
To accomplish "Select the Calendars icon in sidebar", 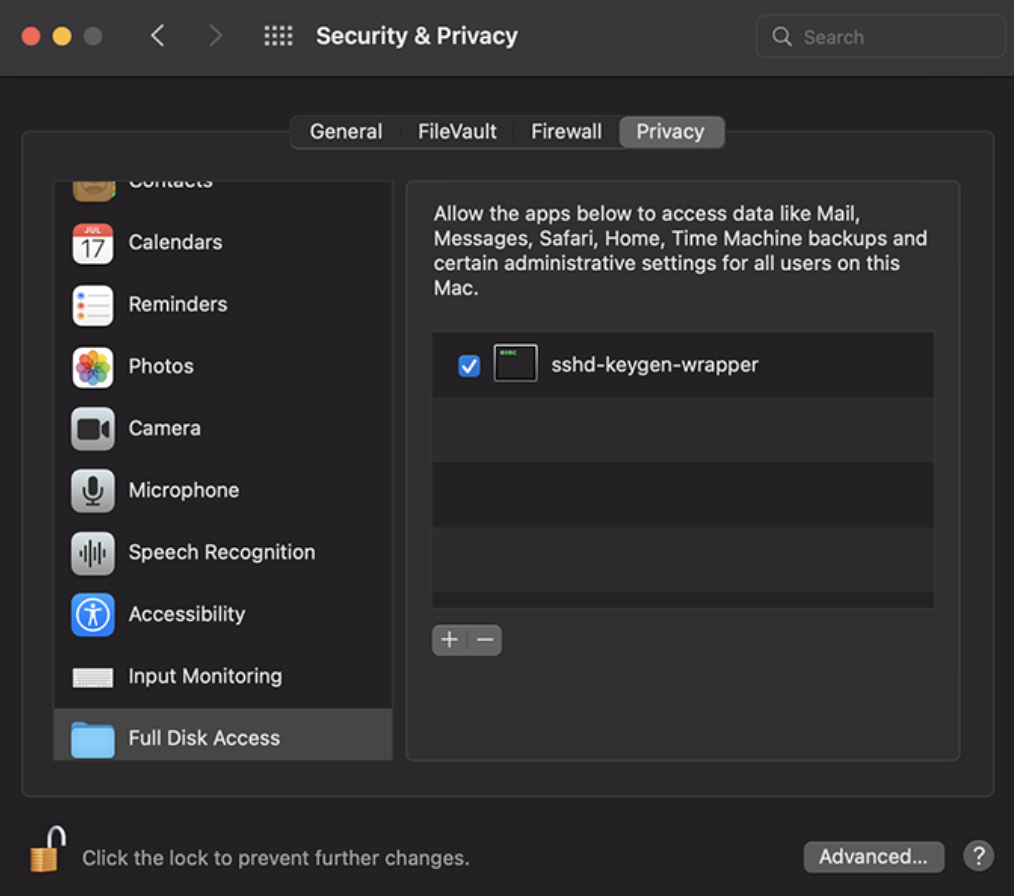I will (91, 242).
